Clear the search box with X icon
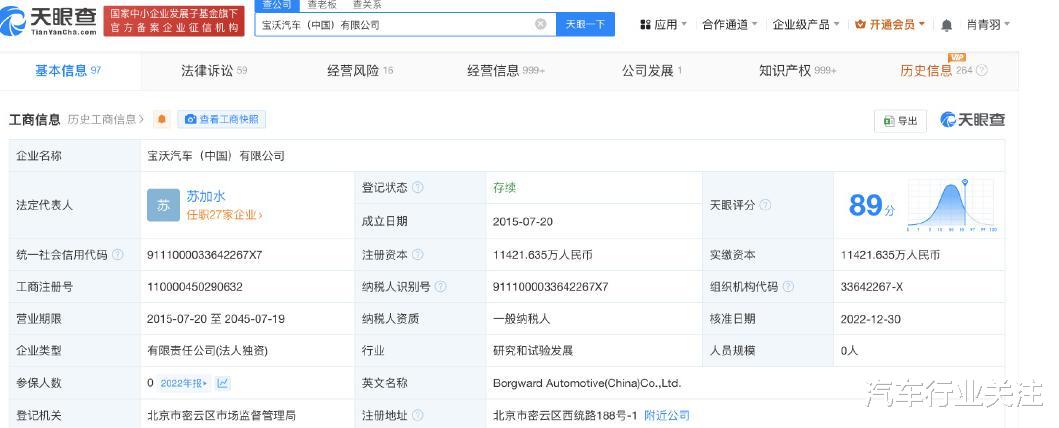The image size is (1059, 428). pyautogui.click(x=540, y=24)
